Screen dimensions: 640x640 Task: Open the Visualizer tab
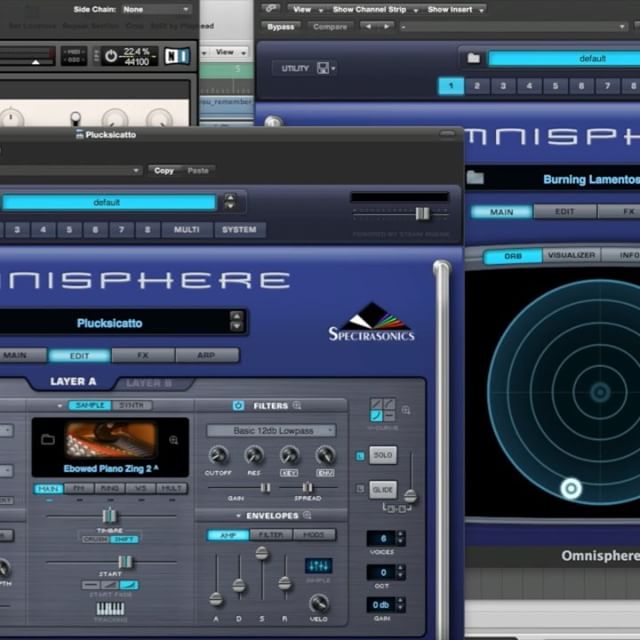click(x=571, y=255)
